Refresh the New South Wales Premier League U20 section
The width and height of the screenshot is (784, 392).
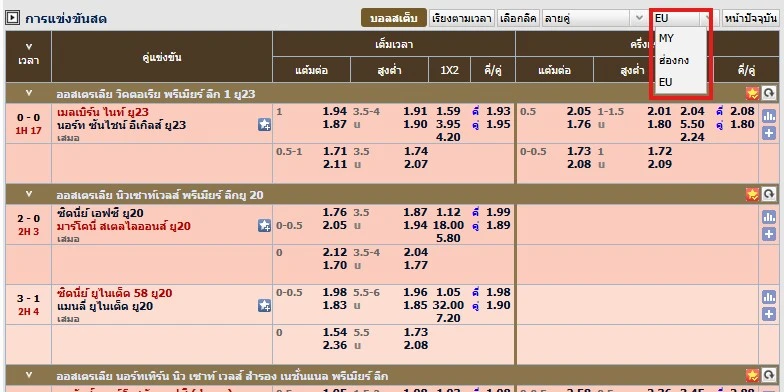[769, 194]
